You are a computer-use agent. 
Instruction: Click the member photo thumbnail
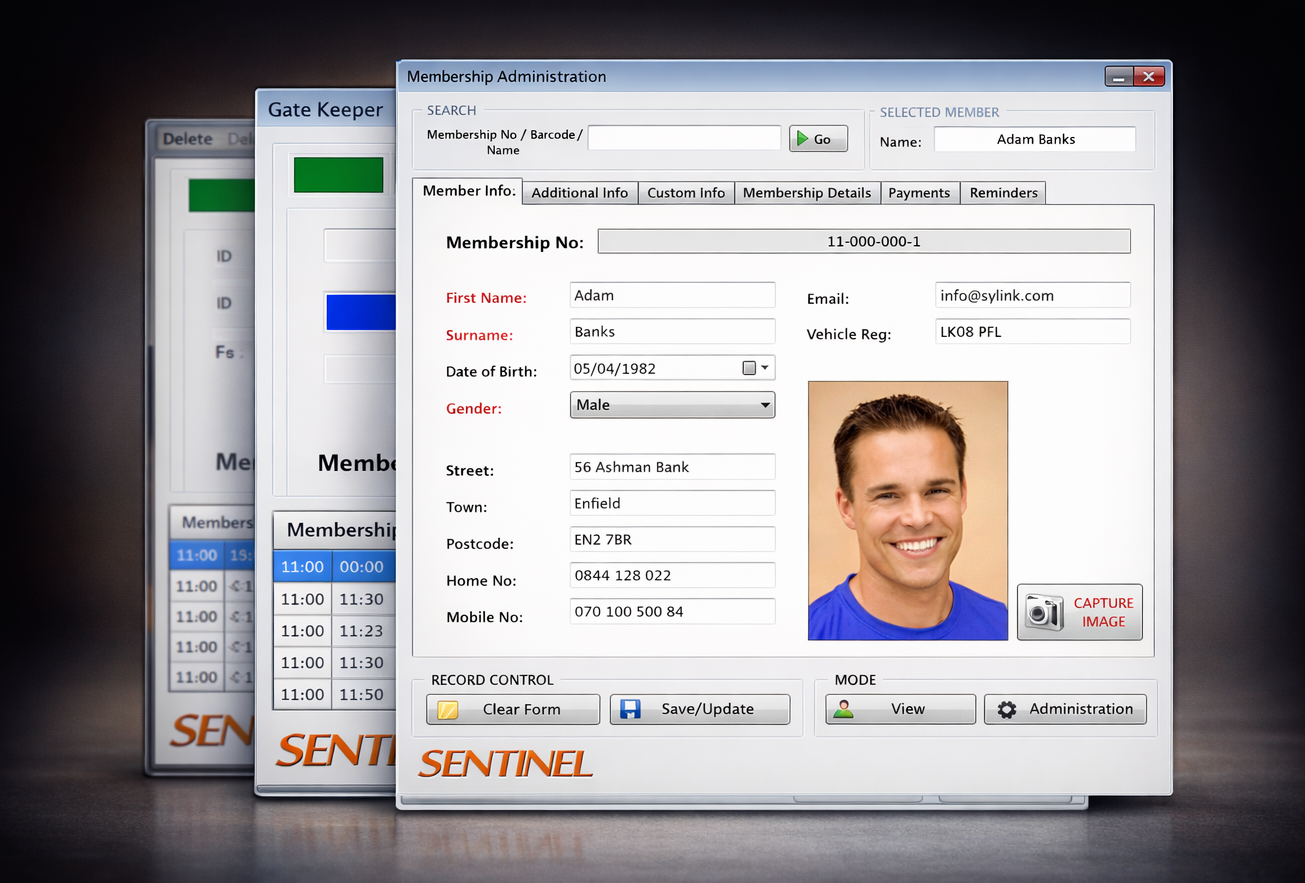(x=907, y=510)
